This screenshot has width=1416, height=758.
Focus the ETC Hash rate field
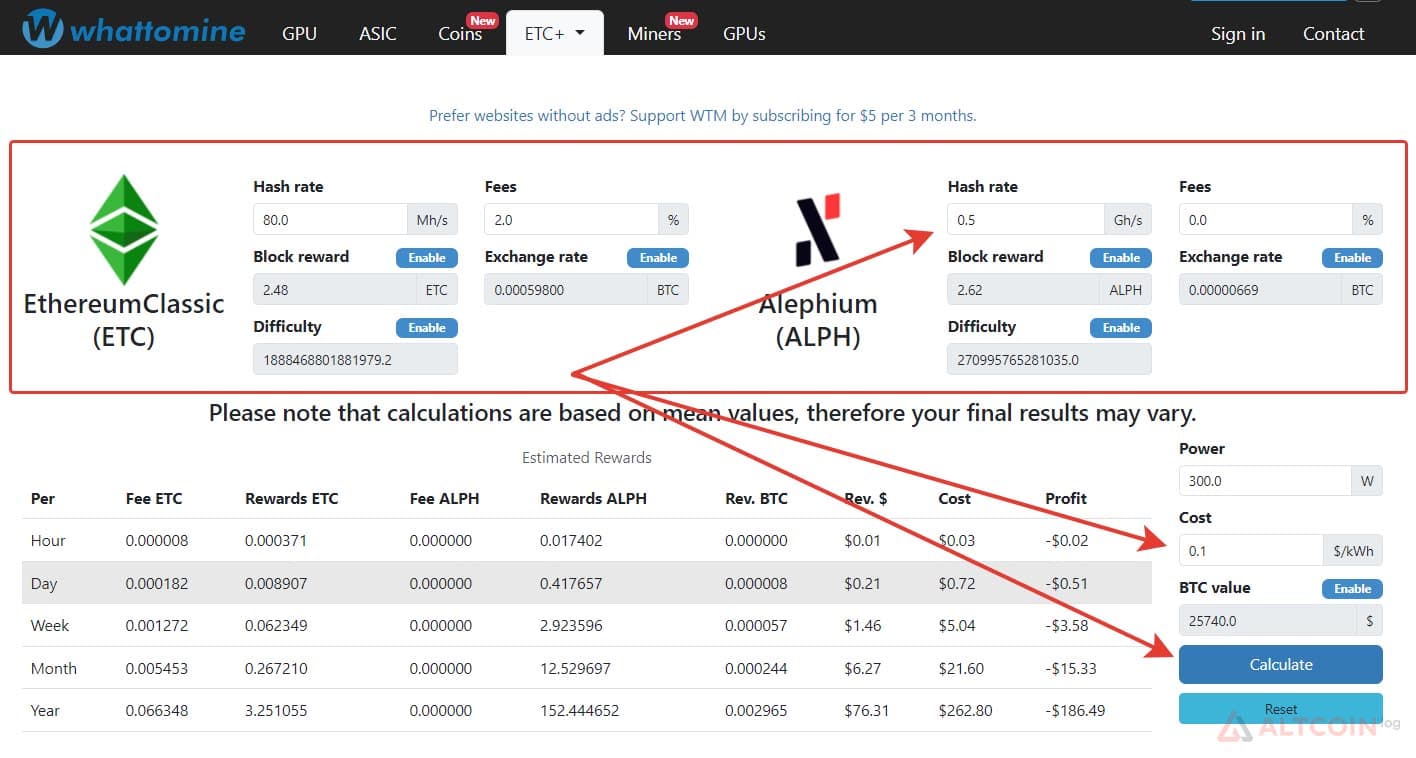point(330,220)
